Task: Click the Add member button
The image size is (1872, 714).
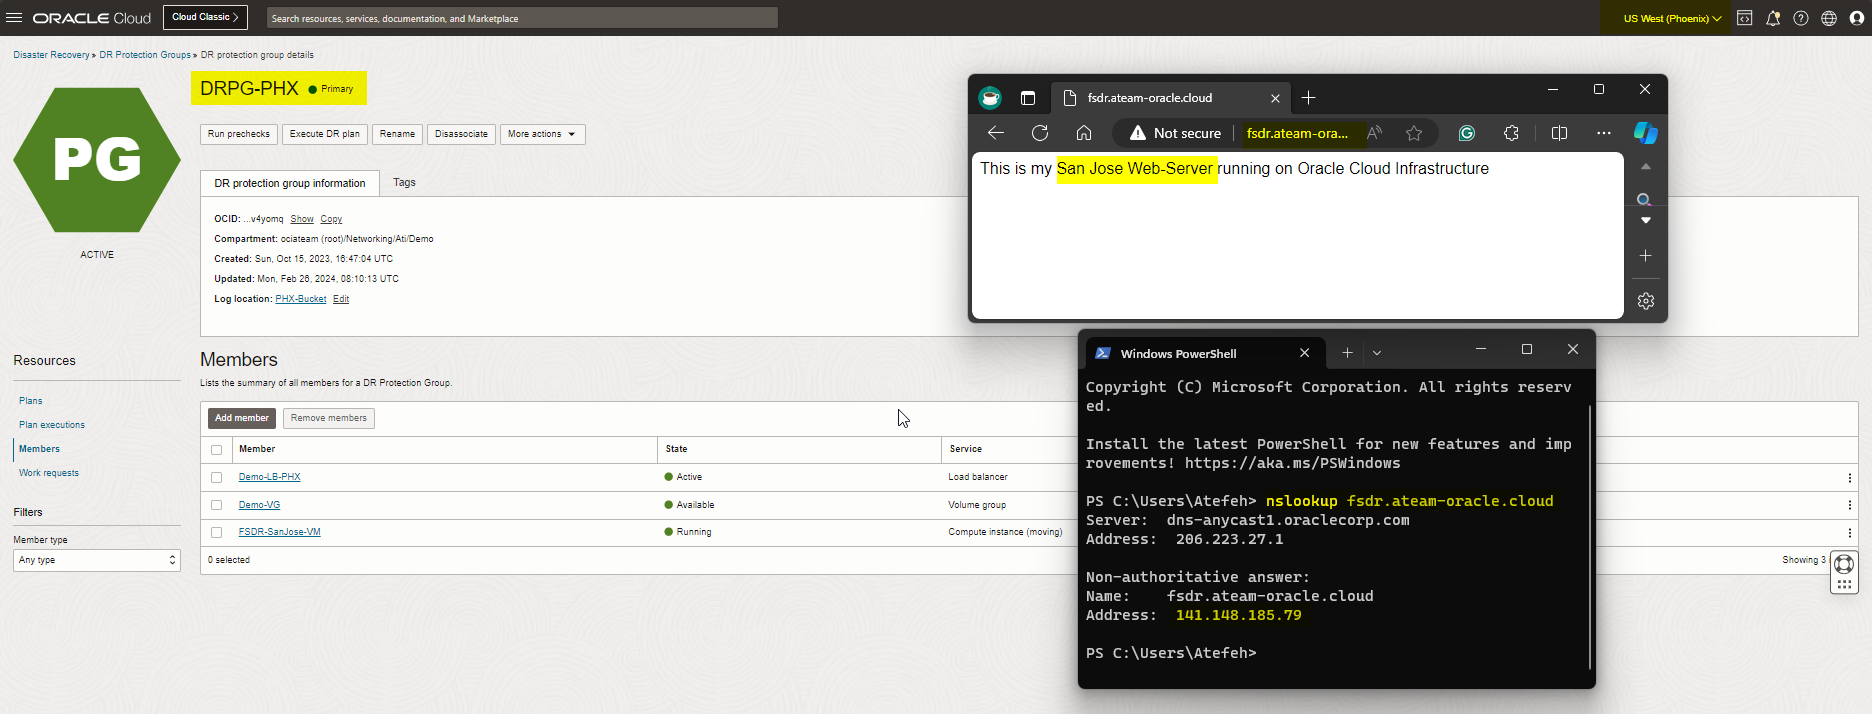Action: [241, 418]
